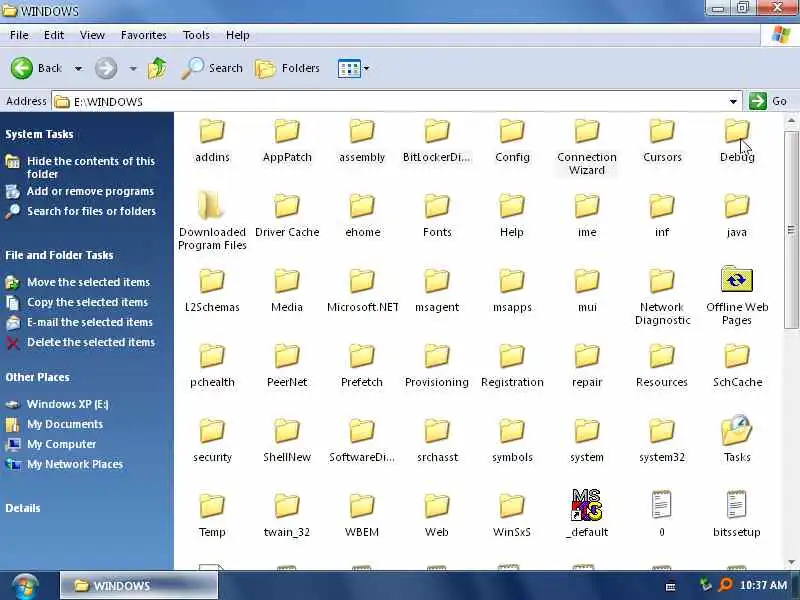Expand the Details section header

tap(22, 508)
